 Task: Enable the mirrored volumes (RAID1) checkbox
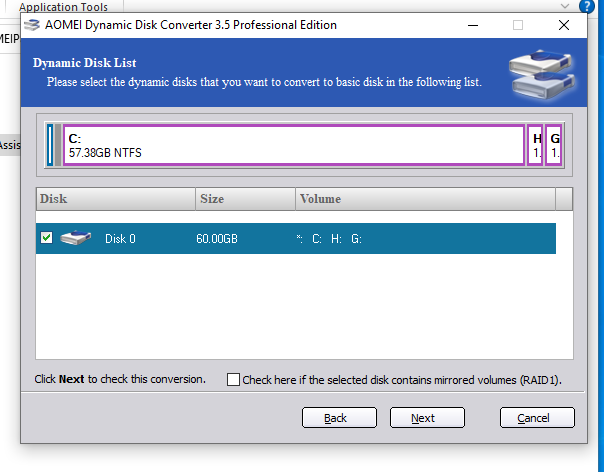[x=233, y=380]
